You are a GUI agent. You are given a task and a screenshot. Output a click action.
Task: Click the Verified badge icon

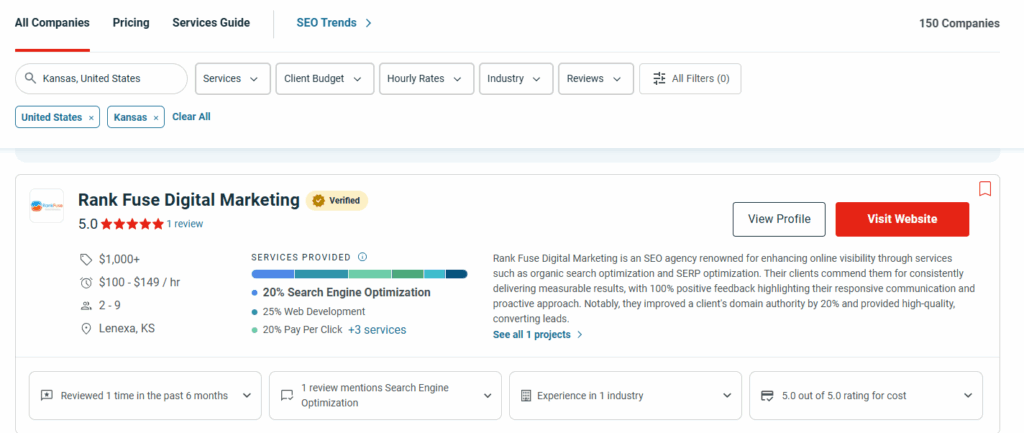(x=320, y=200)
